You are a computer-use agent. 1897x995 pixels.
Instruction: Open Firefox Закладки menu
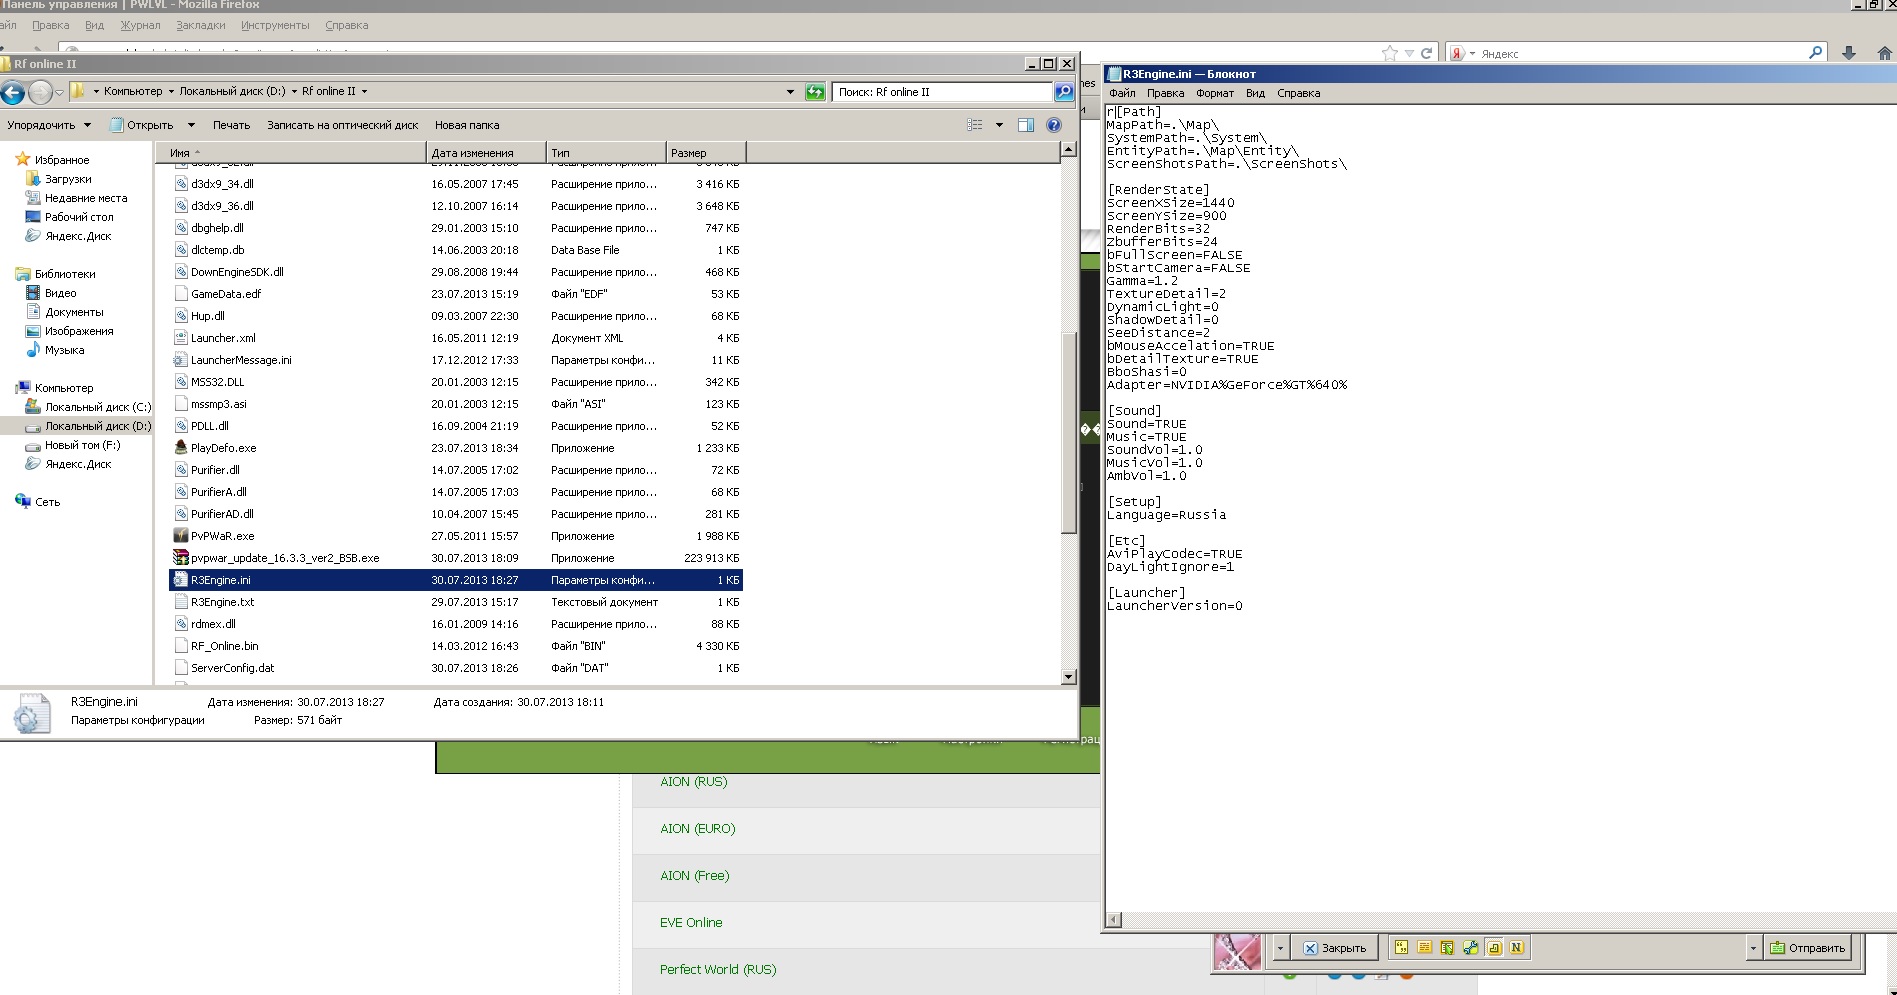(x=201, y=25)
